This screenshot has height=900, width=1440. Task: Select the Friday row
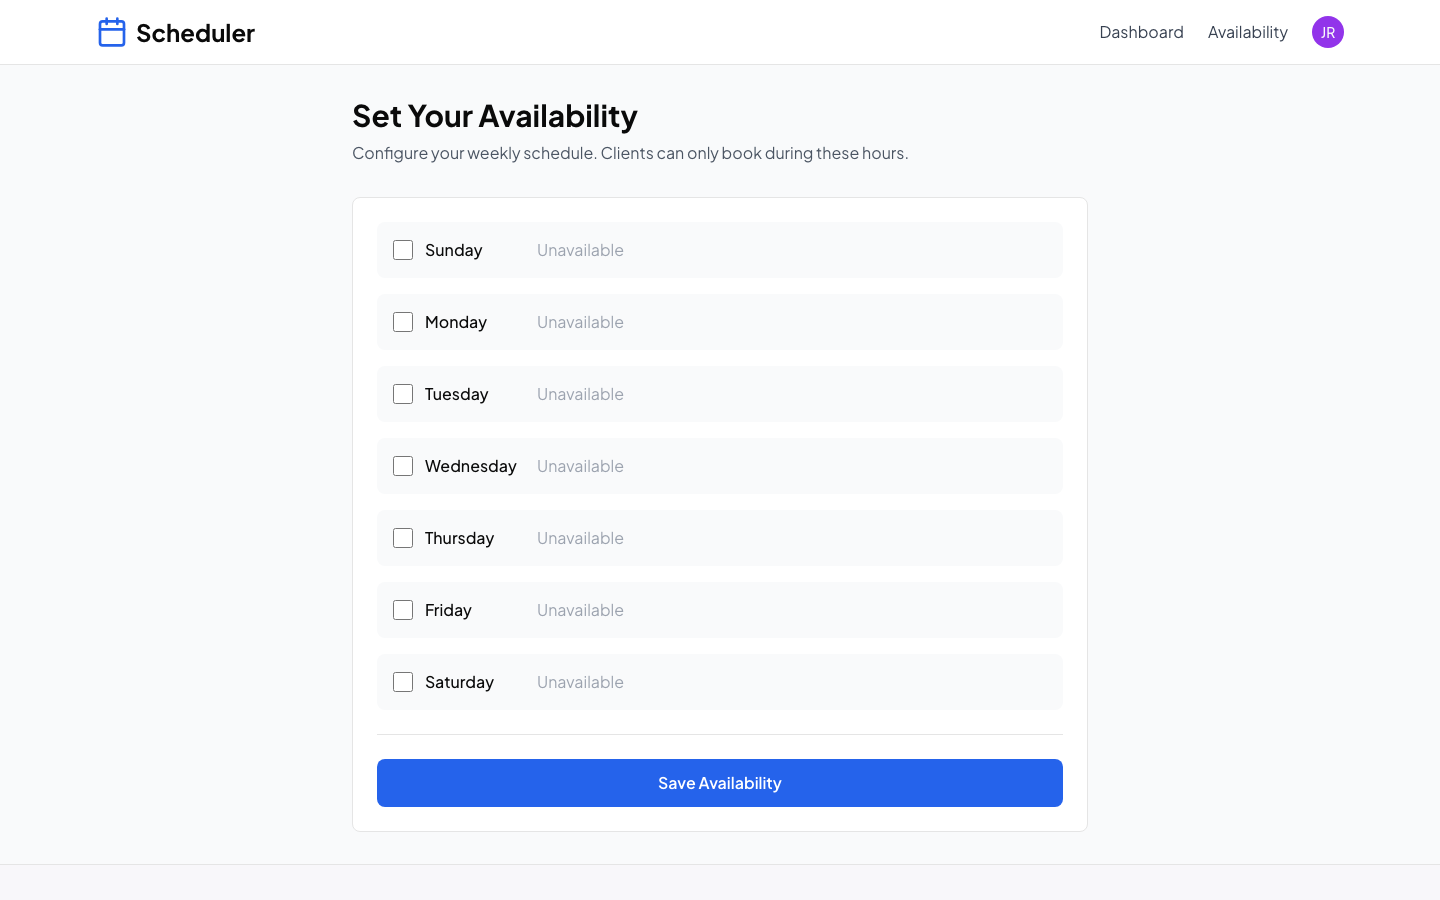pos(719,610)
